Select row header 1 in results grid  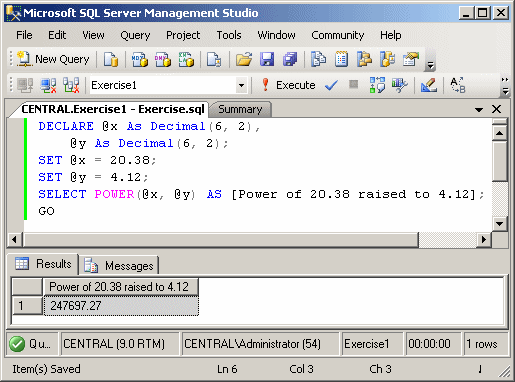point(27,306)
